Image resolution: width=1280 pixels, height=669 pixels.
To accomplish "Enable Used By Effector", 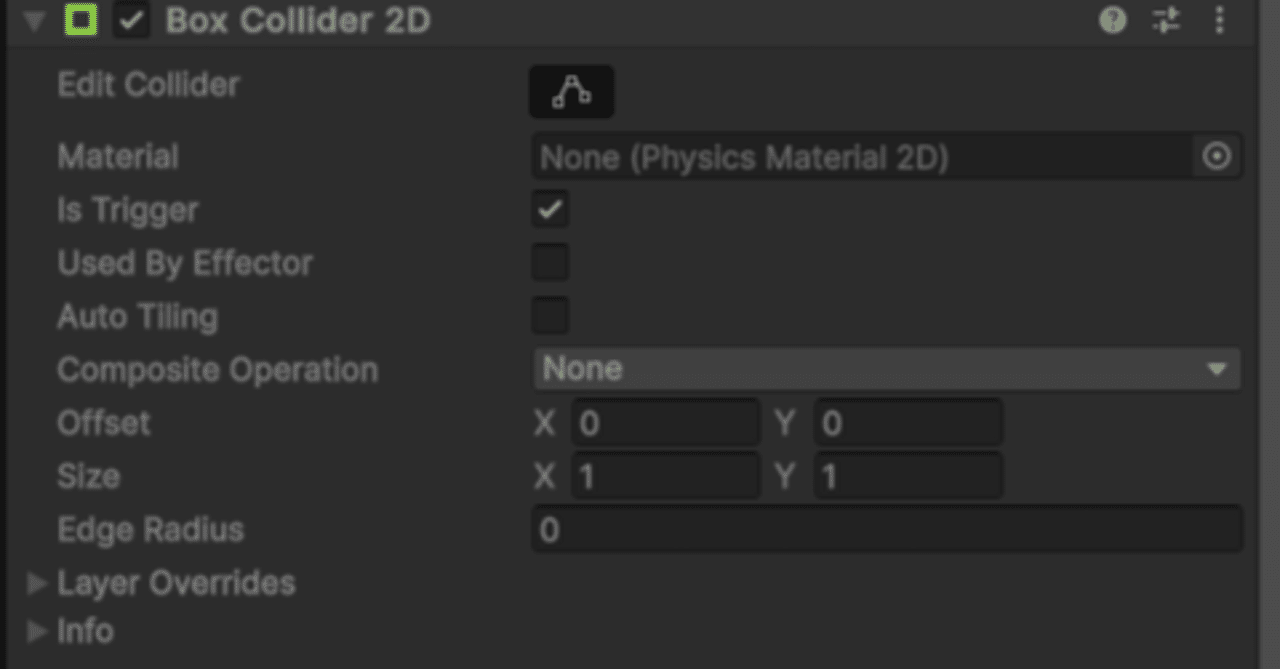I will pyautogui.click(x=550, y=262).
